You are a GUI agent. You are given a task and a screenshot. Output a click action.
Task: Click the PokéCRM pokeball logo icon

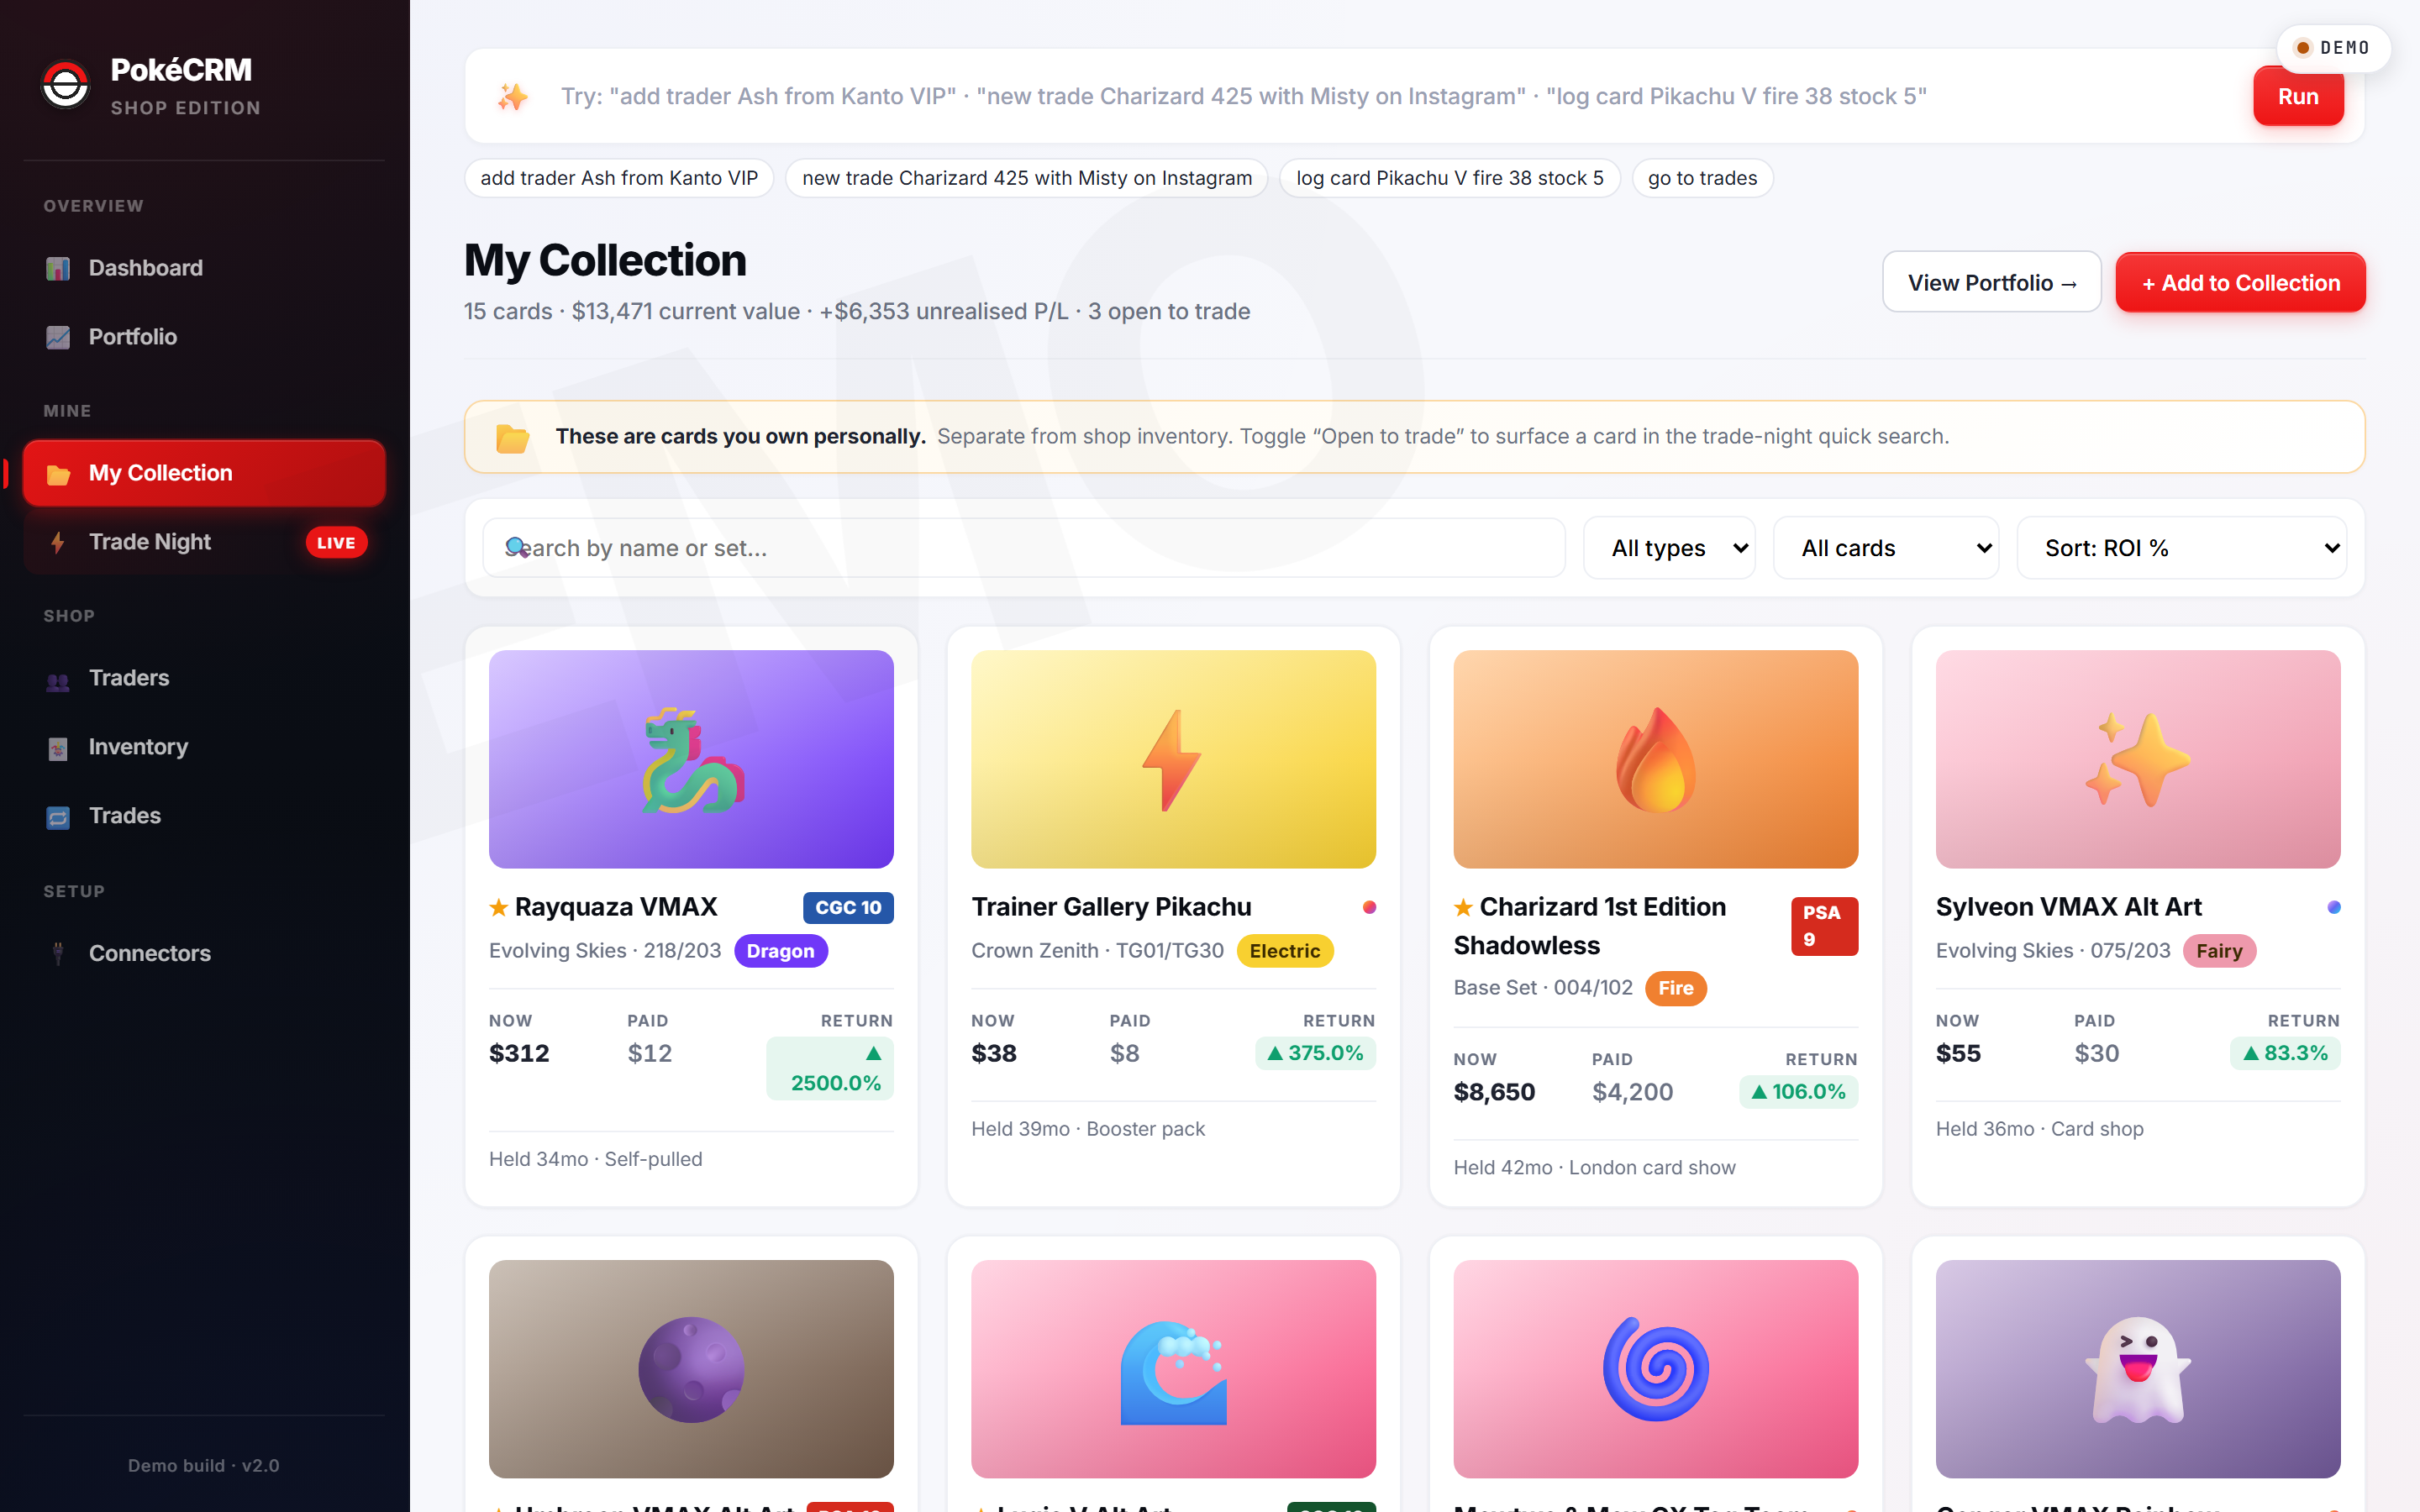tap(66, 85)
